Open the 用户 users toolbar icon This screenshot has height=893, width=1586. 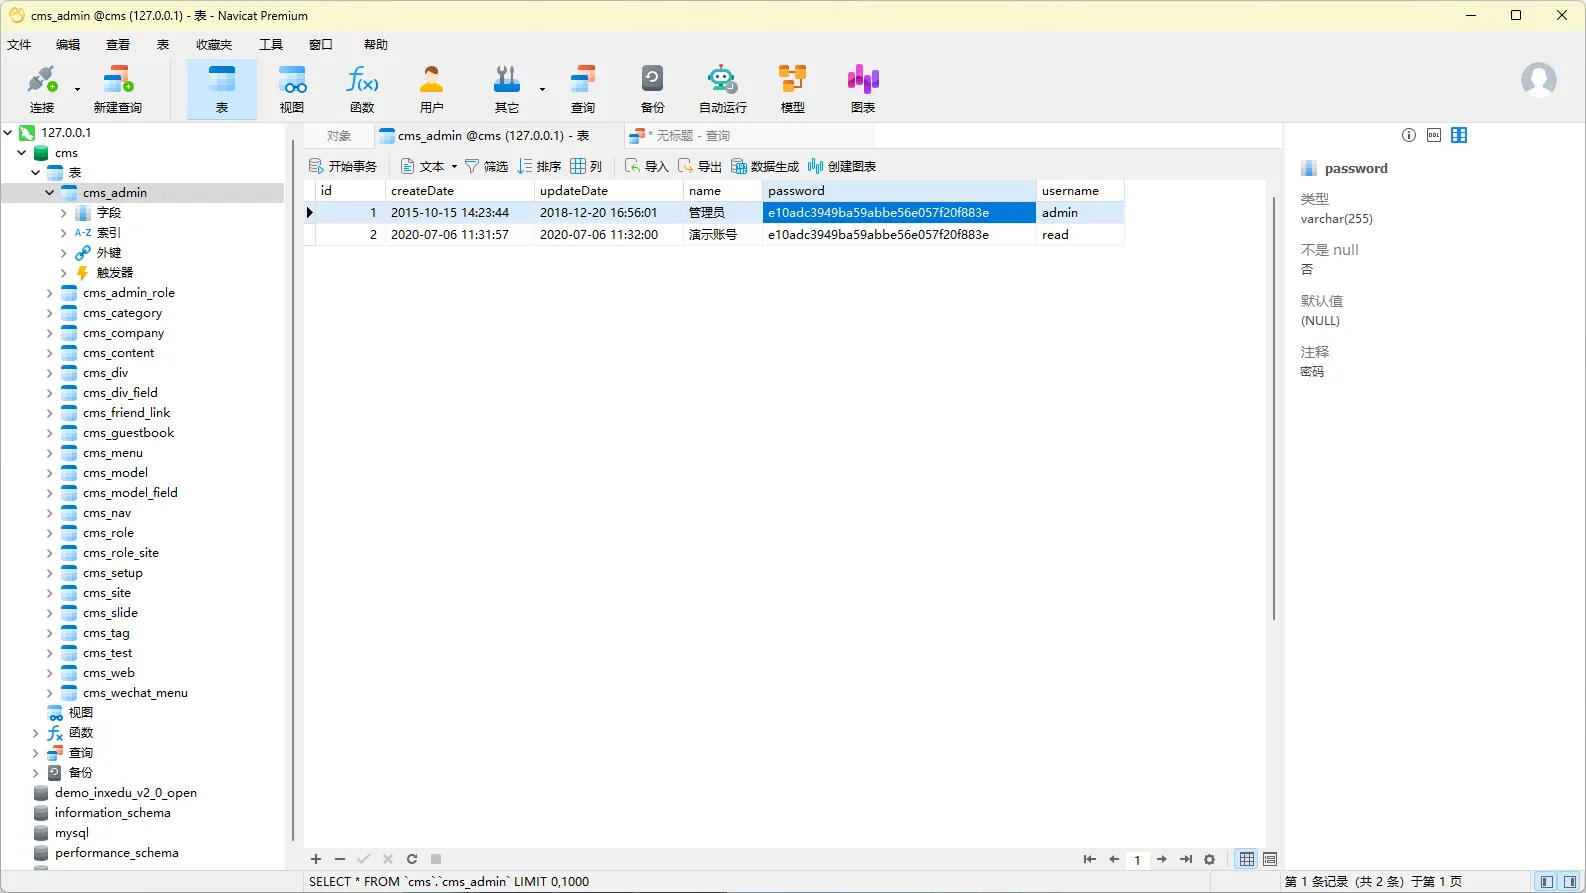[432, 88]
